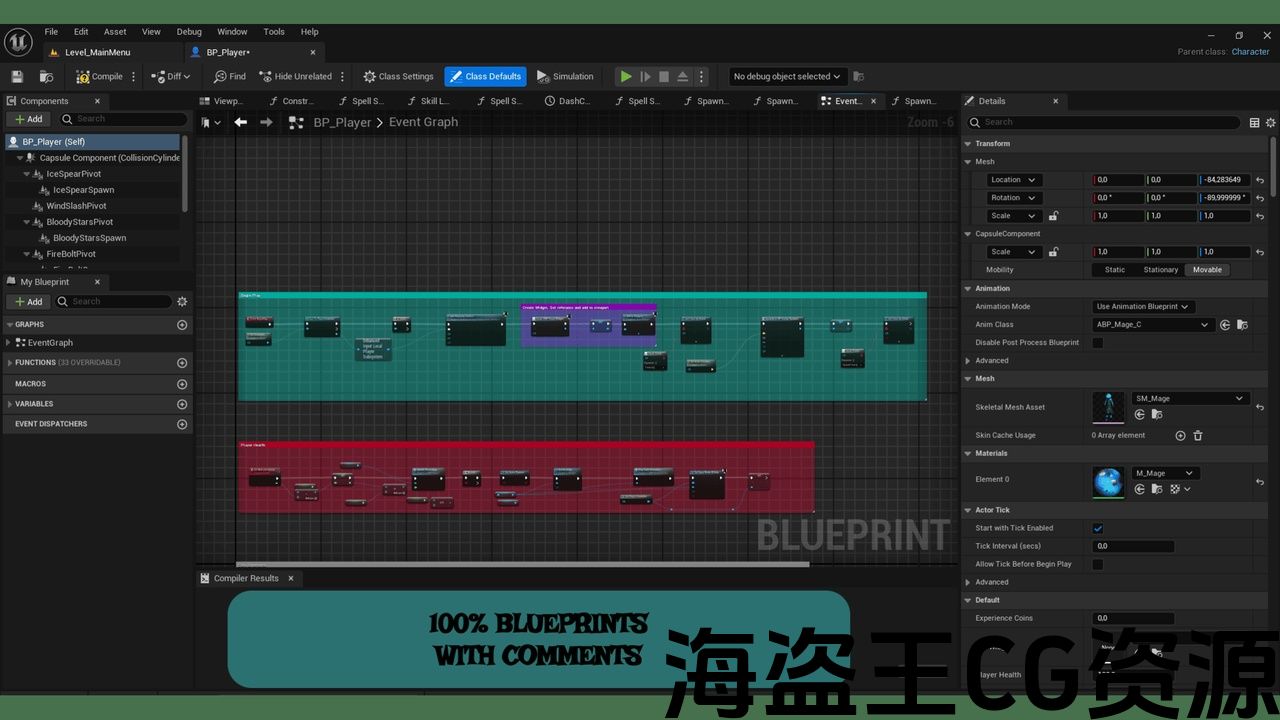Switch to the Level_MainMenu tab
The width and height of the screenshot is (1280, 720).
[x=97, y=52]
